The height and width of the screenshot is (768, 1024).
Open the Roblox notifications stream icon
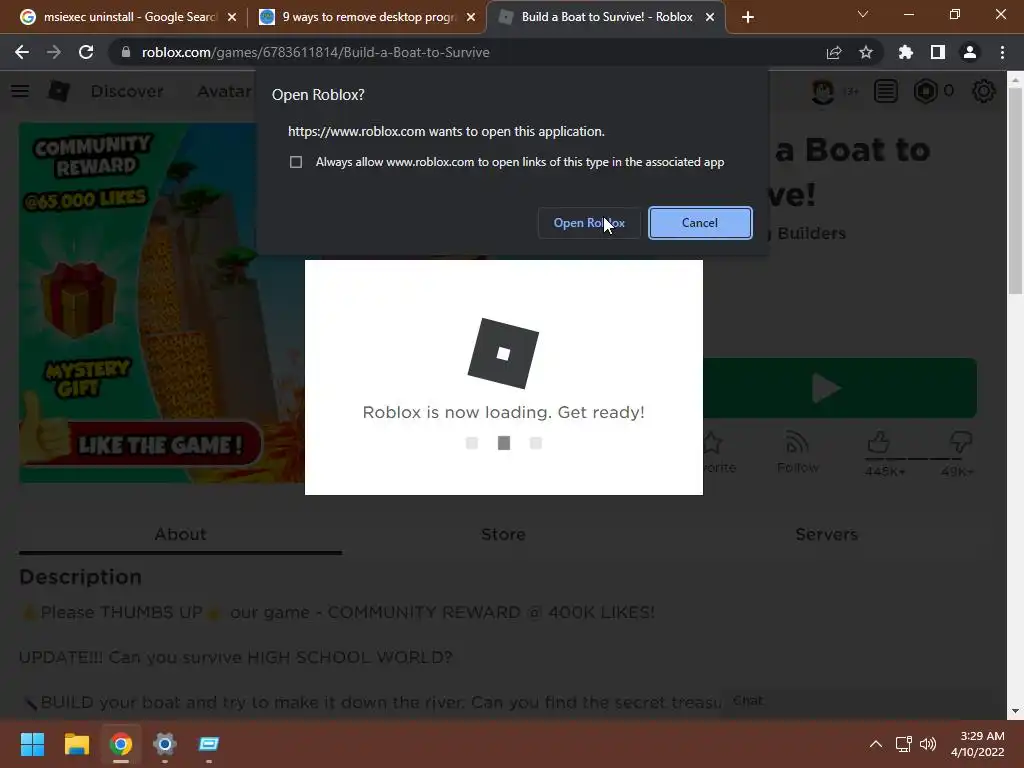tap(886, 91)
